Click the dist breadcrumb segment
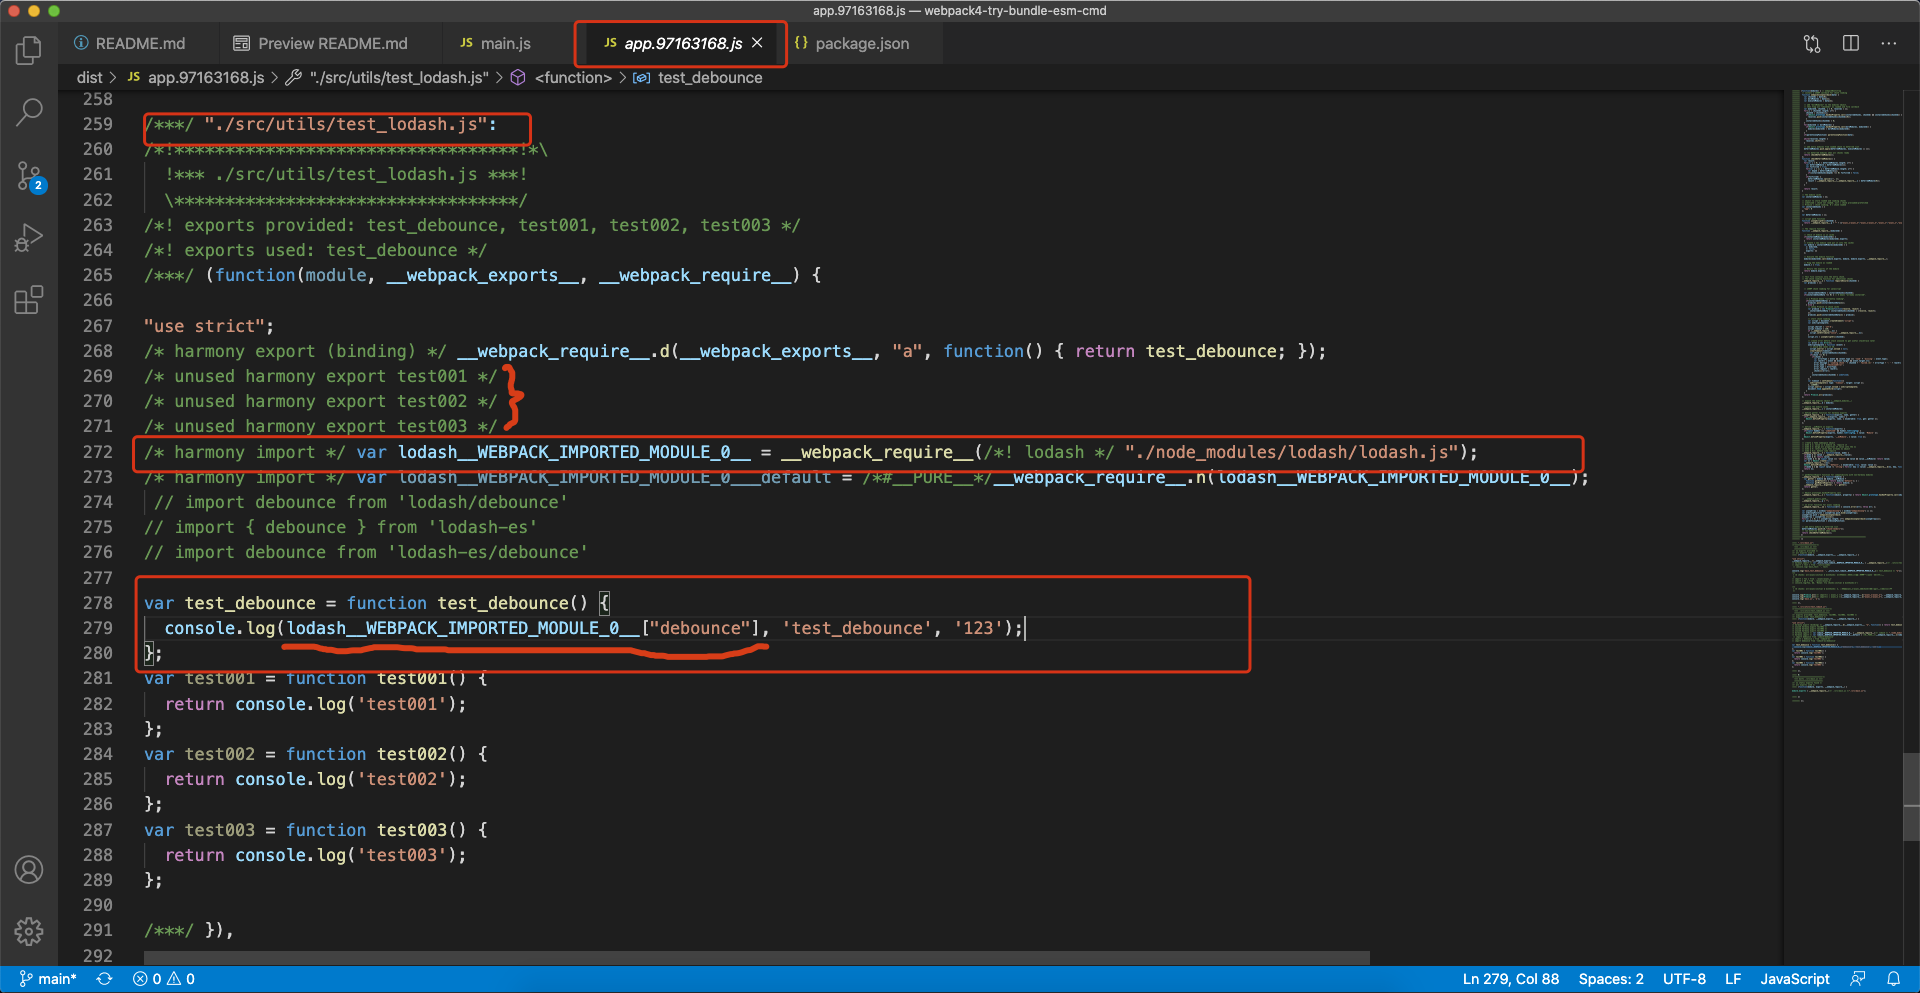The image size is (1920, 993). pos(90,78)
